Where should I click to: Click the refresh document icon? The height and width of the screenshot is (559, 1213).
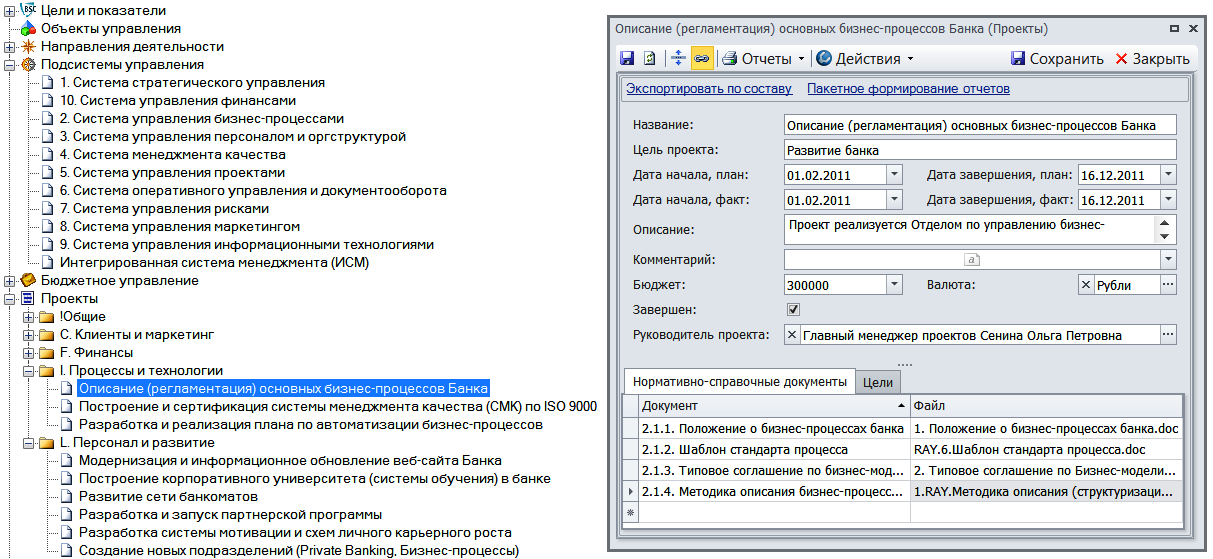click(649, 58)
